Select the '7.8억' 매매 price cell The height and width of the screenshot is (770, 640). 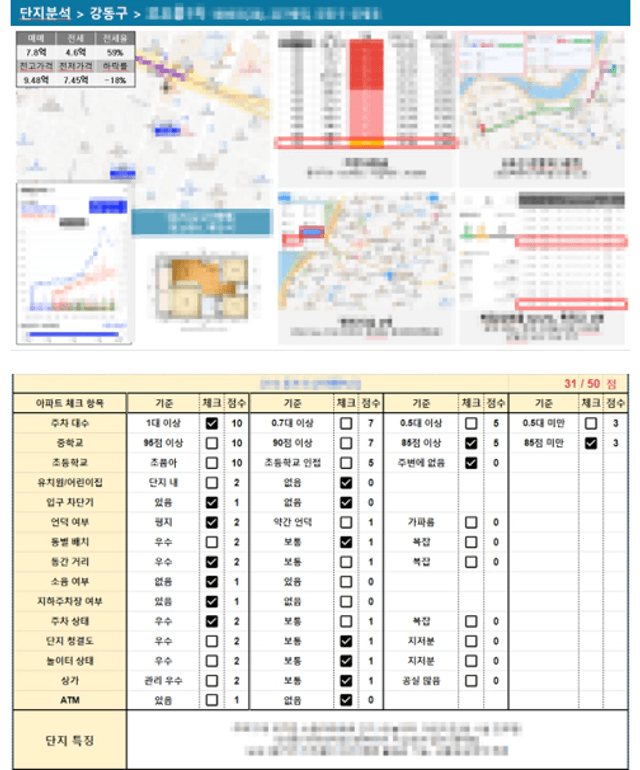click(x=35, y=52)
